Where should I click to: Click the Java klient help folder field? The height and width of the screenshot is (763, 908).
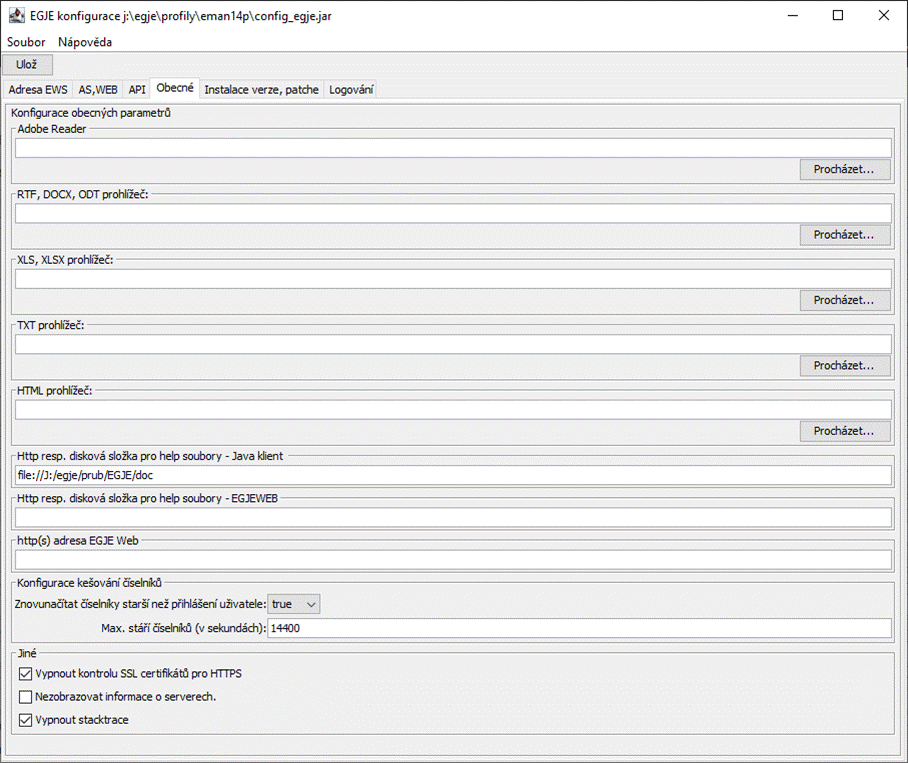453,475
